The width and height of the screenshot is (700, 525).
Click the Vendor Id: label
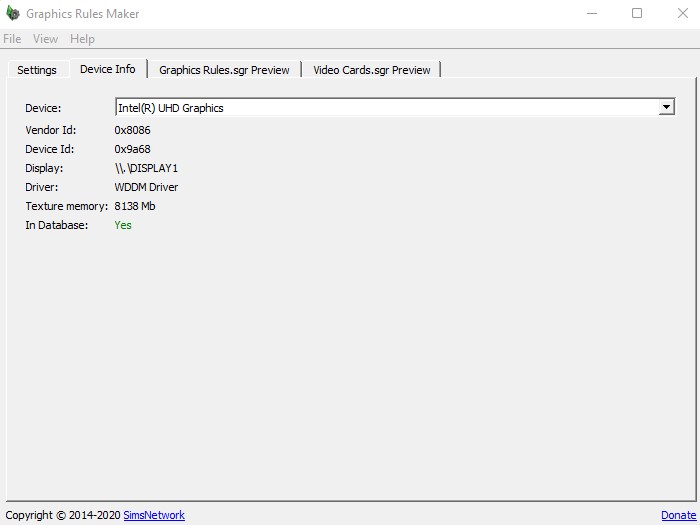pos(50,130)
